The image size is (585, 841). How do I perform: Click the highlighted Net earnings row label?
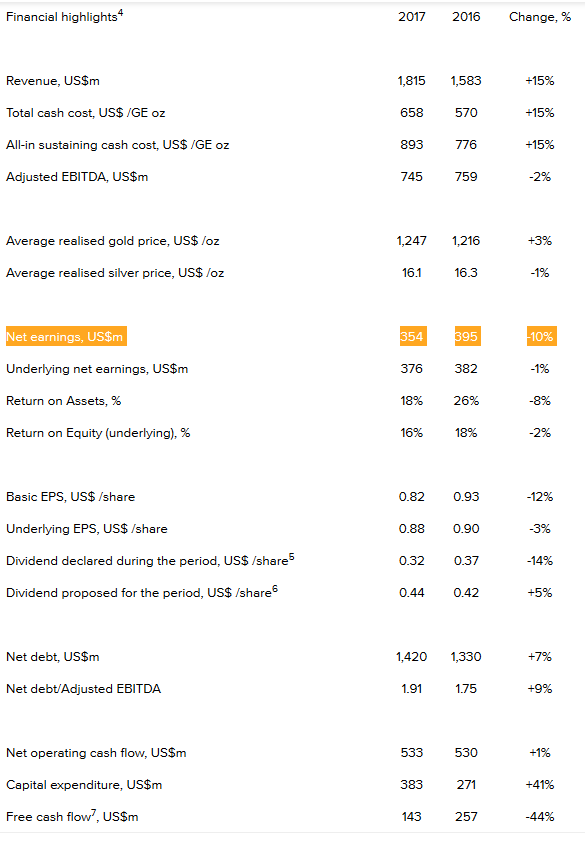click(66, 336)
